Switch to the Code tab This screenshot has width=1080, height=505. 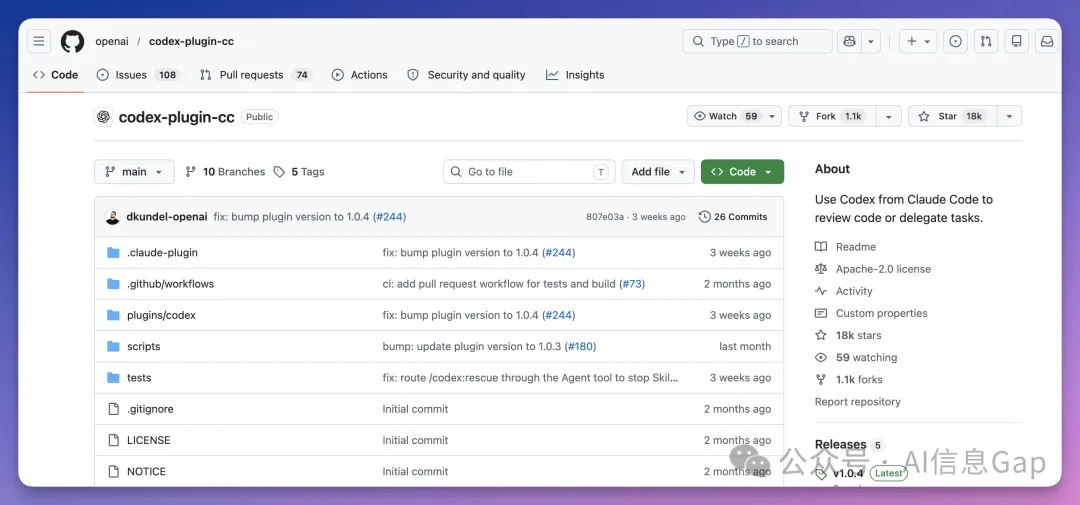tap(56, 75)
